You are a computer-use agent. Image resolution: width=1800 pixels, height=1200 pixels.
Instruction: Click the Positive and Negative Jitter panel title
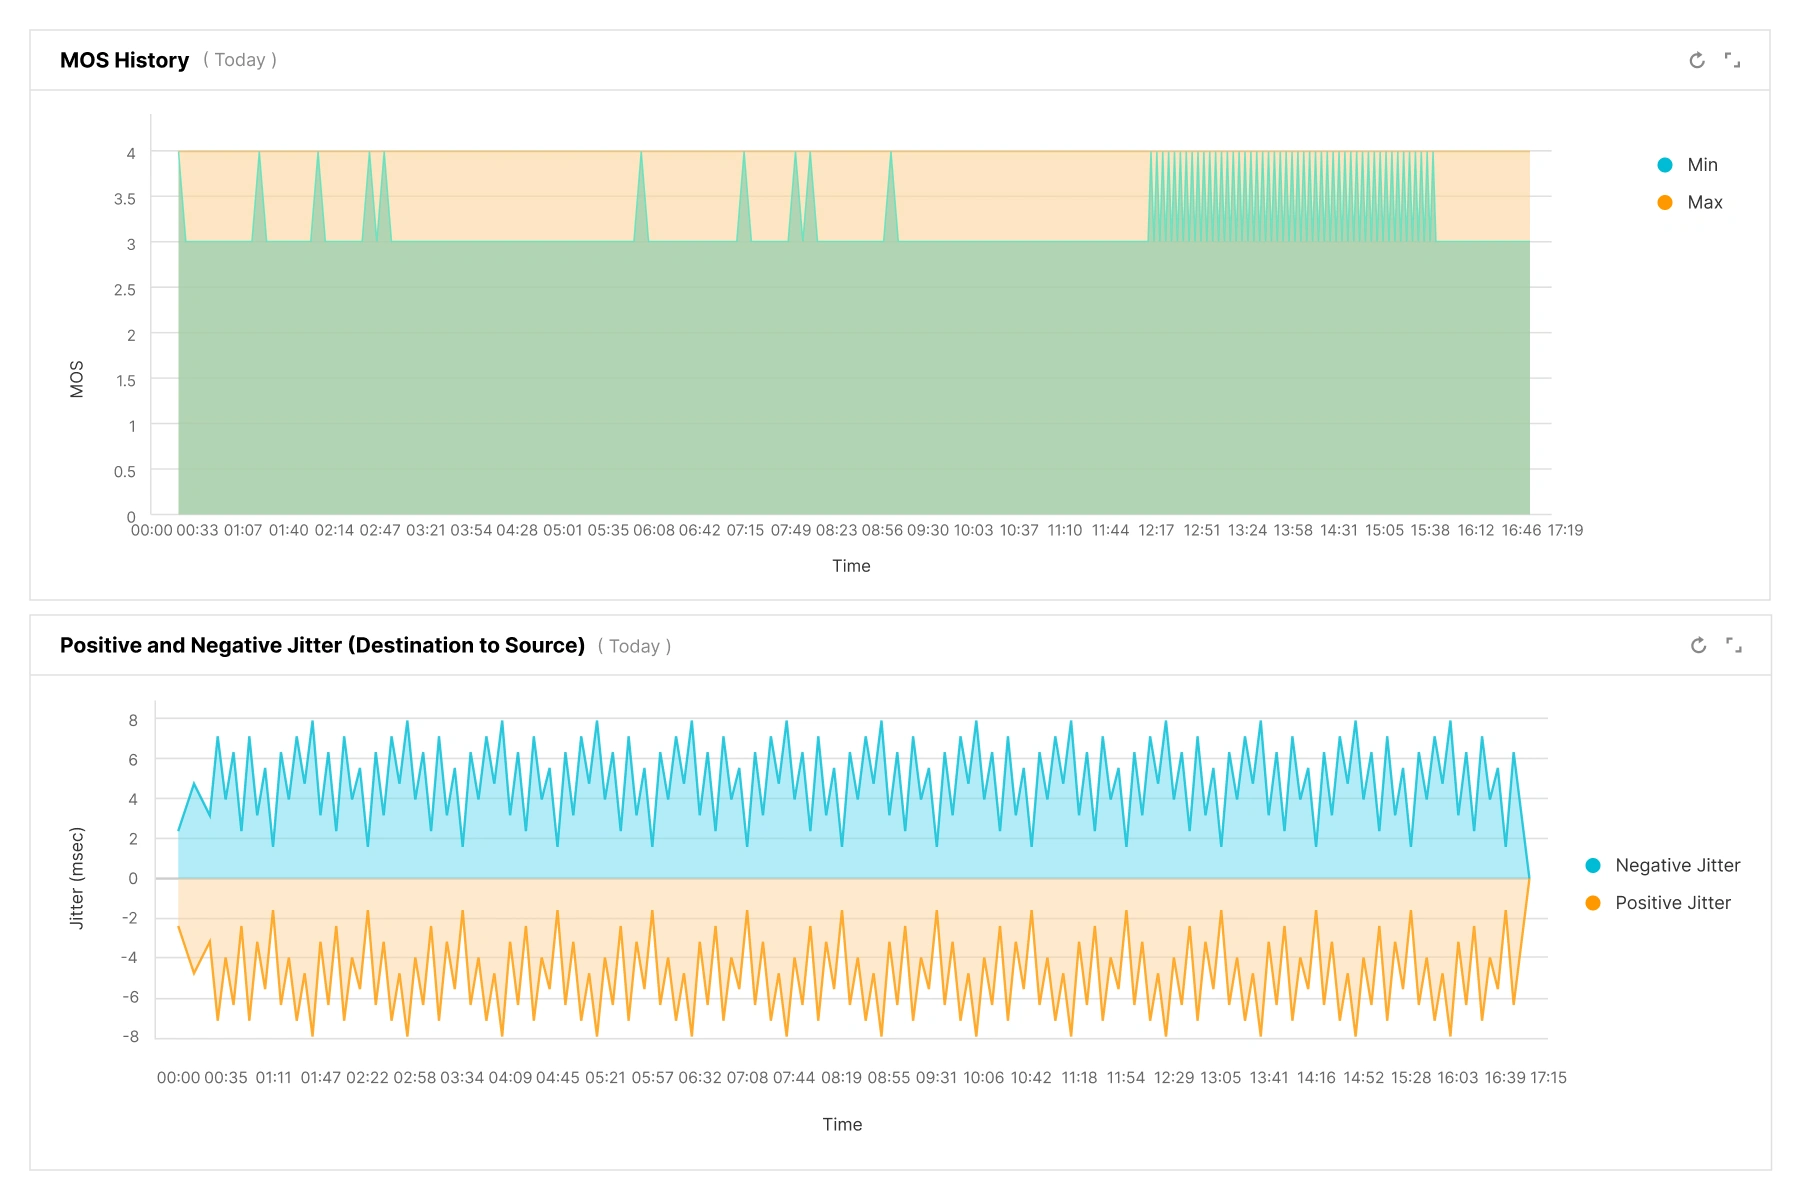click(x=322, y=645)
